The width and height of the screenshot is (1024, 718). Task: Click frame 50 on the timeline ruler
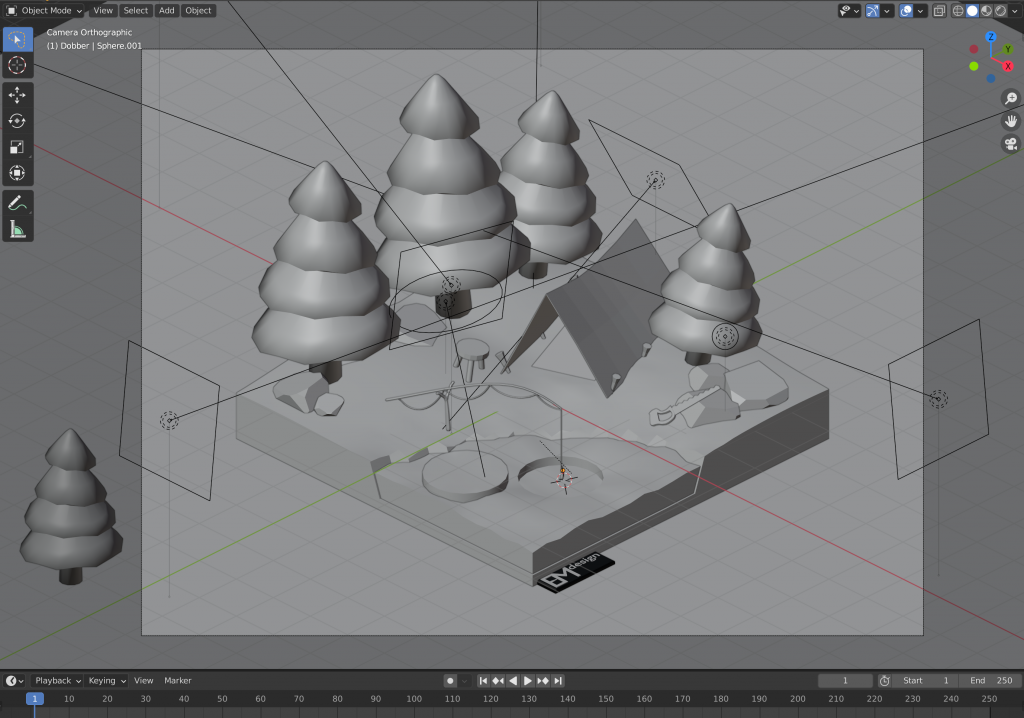[x=222, y=699]
